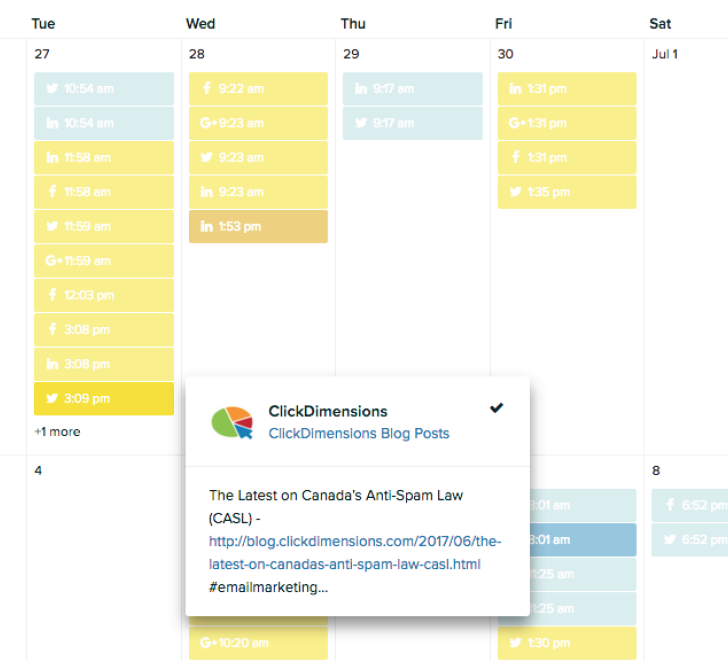Open the Twitter post at 1:30 pm Friday
728x661 pixels.
click(567, 643)
